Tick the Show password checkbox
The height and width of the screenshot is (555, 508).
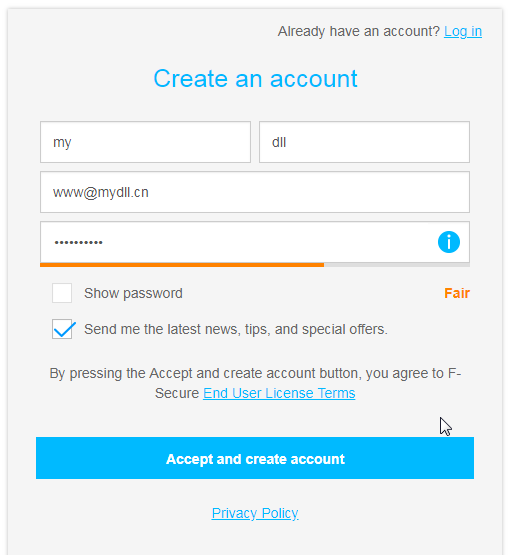click(x=62, y=293)
